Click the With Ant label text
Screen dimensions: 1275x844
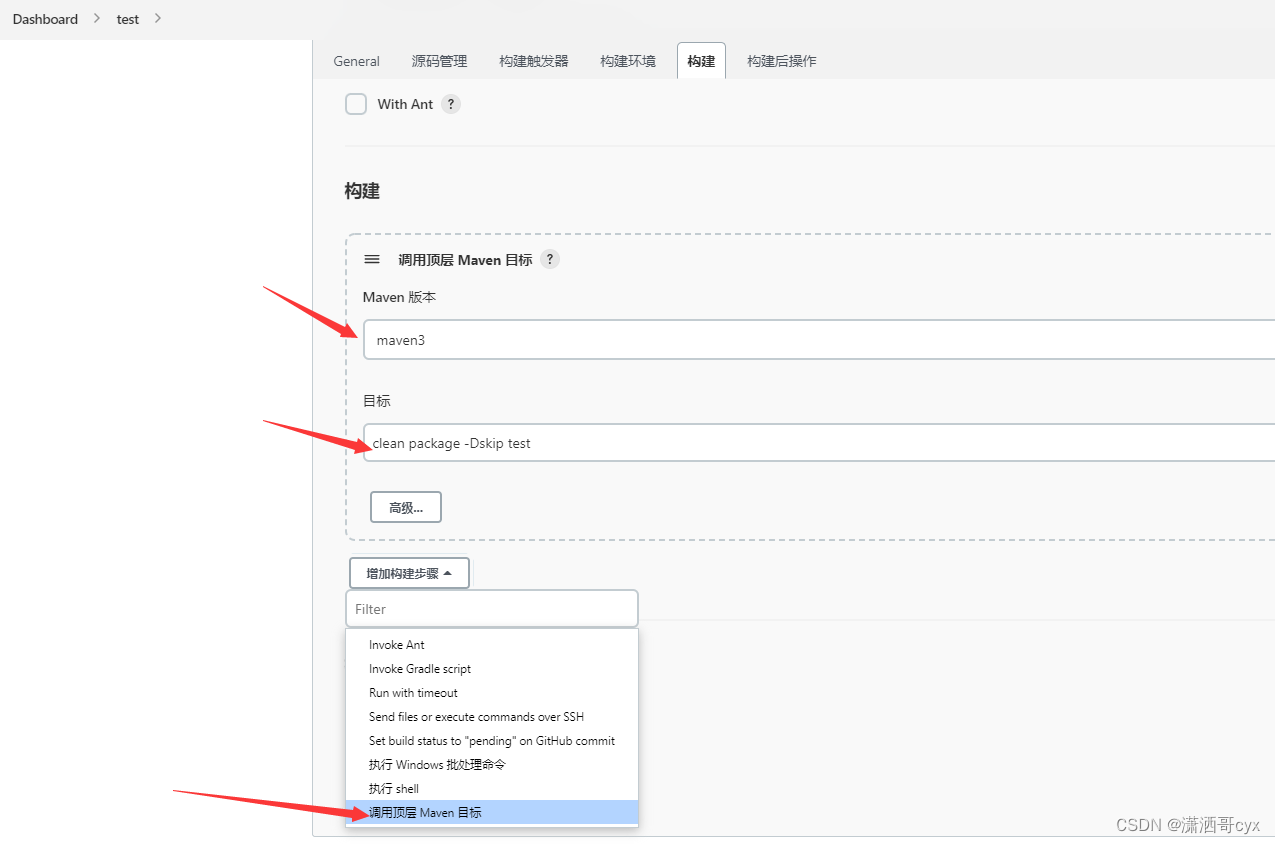[x=405, y=104]
